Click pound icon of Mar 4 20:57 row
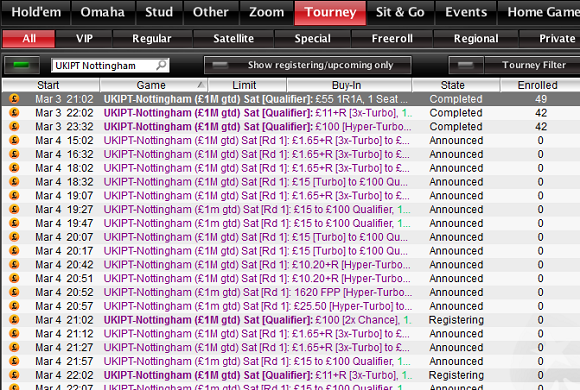The image size is (580, 390). coord(14,306)
